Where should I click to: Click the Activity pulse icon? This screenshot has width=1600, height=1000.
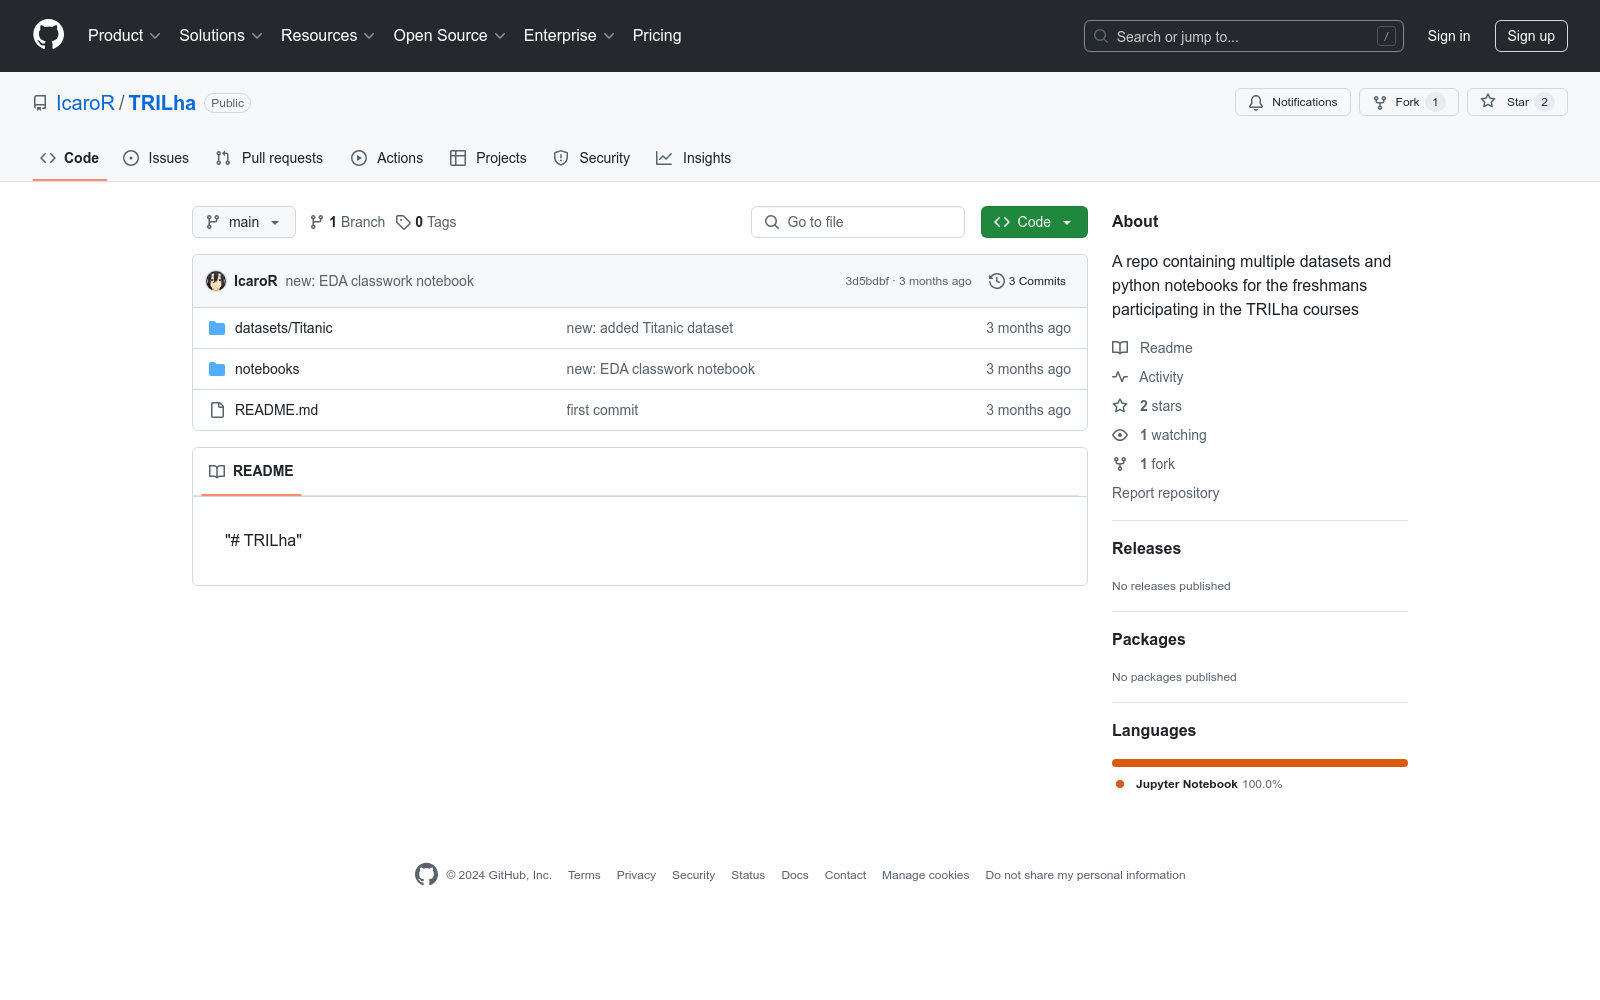point(1120,377)
